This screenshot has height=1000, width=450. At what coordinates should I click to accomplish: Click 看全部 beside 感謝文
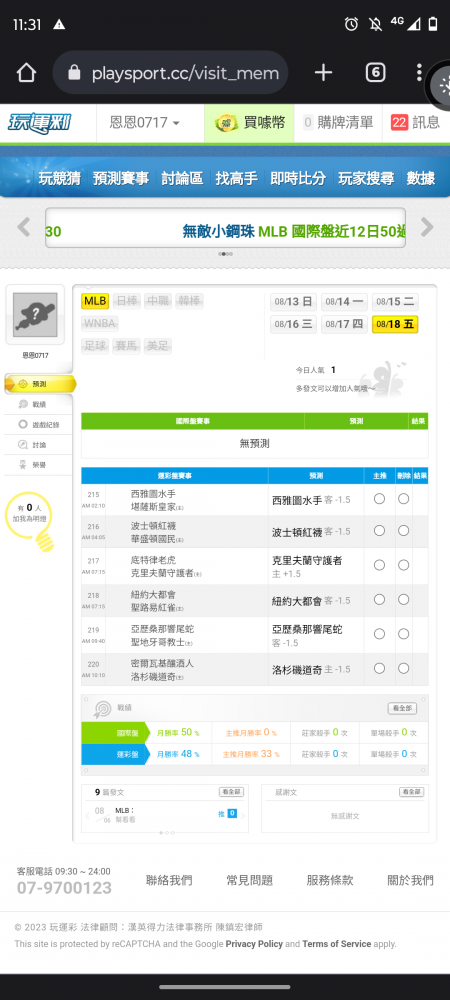tap(412, 791)
